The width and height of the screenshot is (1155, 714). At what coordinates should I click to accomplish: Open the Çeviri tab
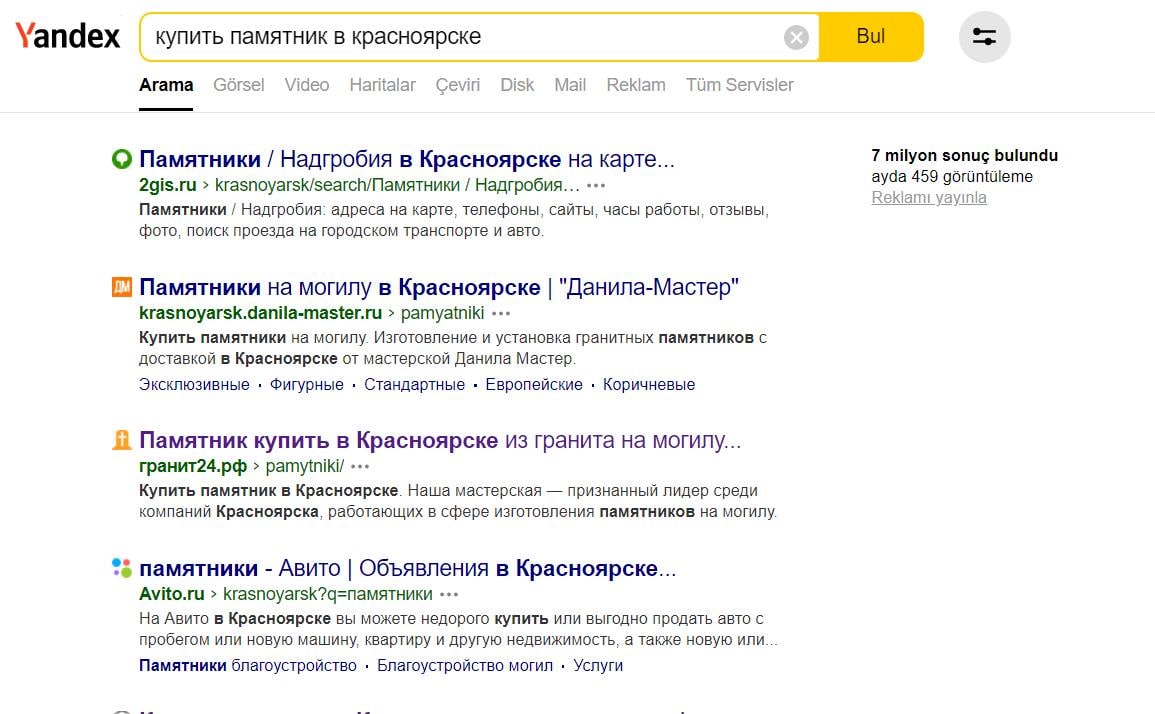coord(457,85)
